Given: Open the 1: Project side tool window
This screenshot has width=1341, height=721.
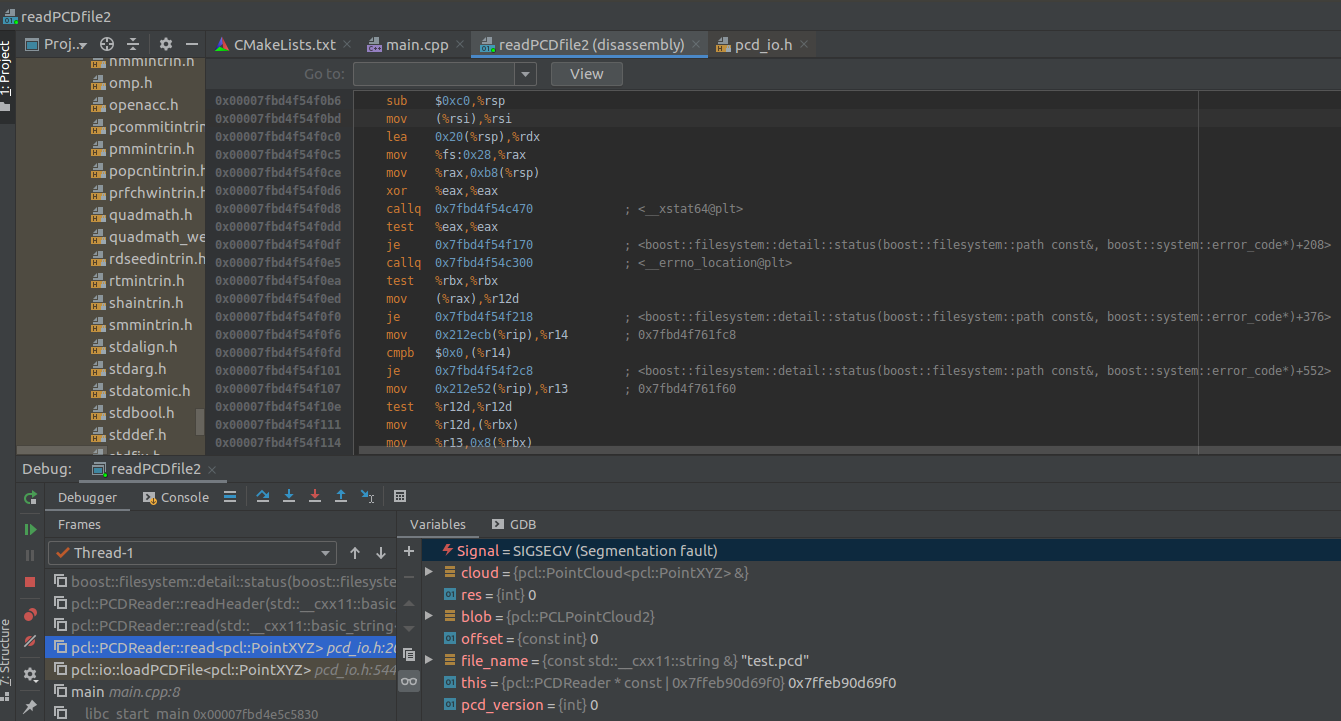Looking at the screenshot, I should tap(7, 76).
